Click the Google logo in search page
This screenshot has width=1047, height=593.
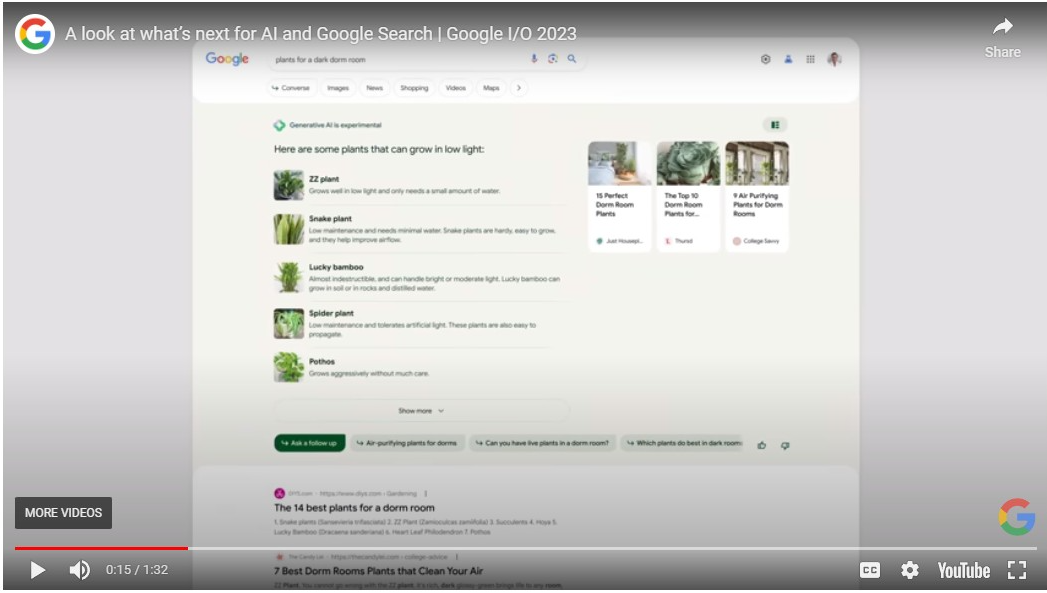(x=227, y=59)
